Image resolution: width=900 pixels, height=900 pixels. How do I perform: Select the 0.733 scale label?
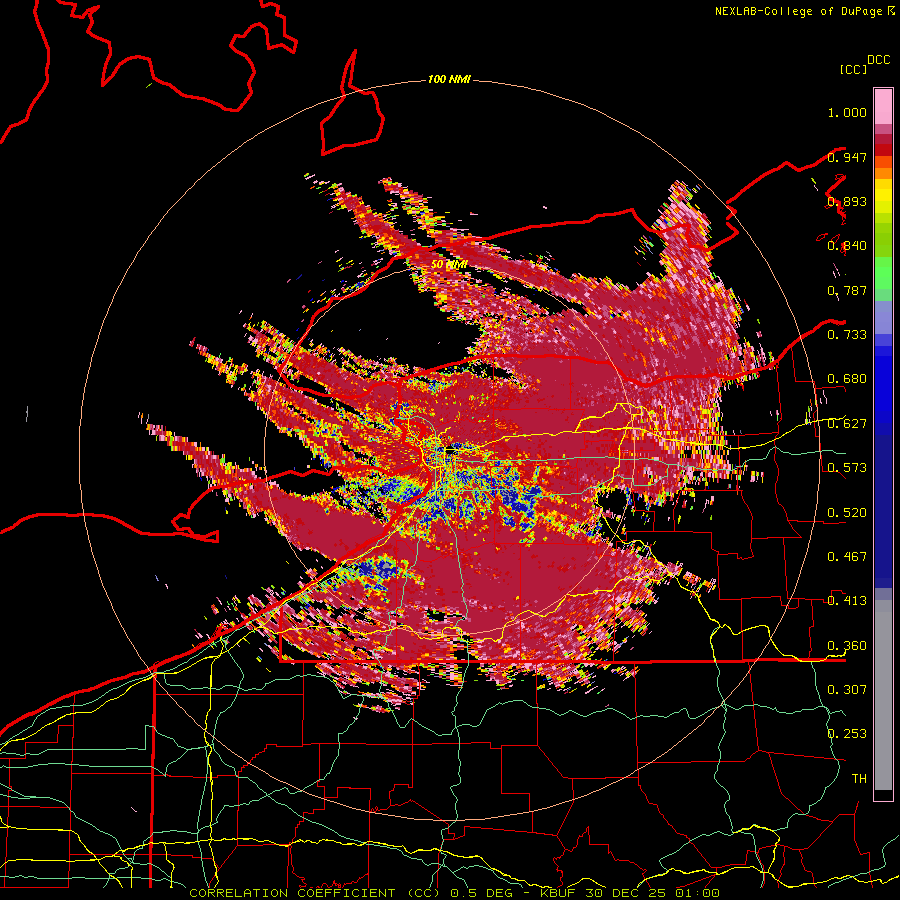(x=847, y=334)
